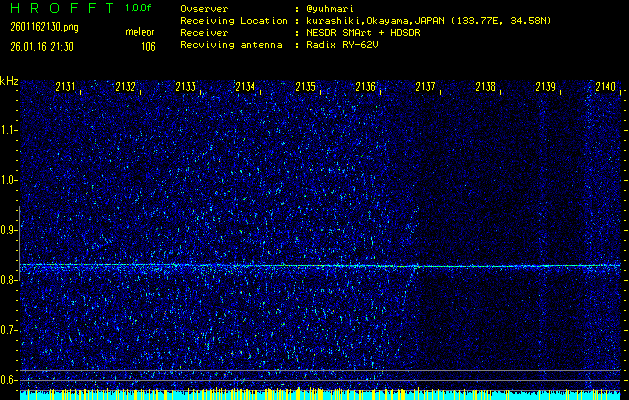Click the 0.7 frequency axis label
Viewport: 629px width, 400px height.
tap(9, 329)
